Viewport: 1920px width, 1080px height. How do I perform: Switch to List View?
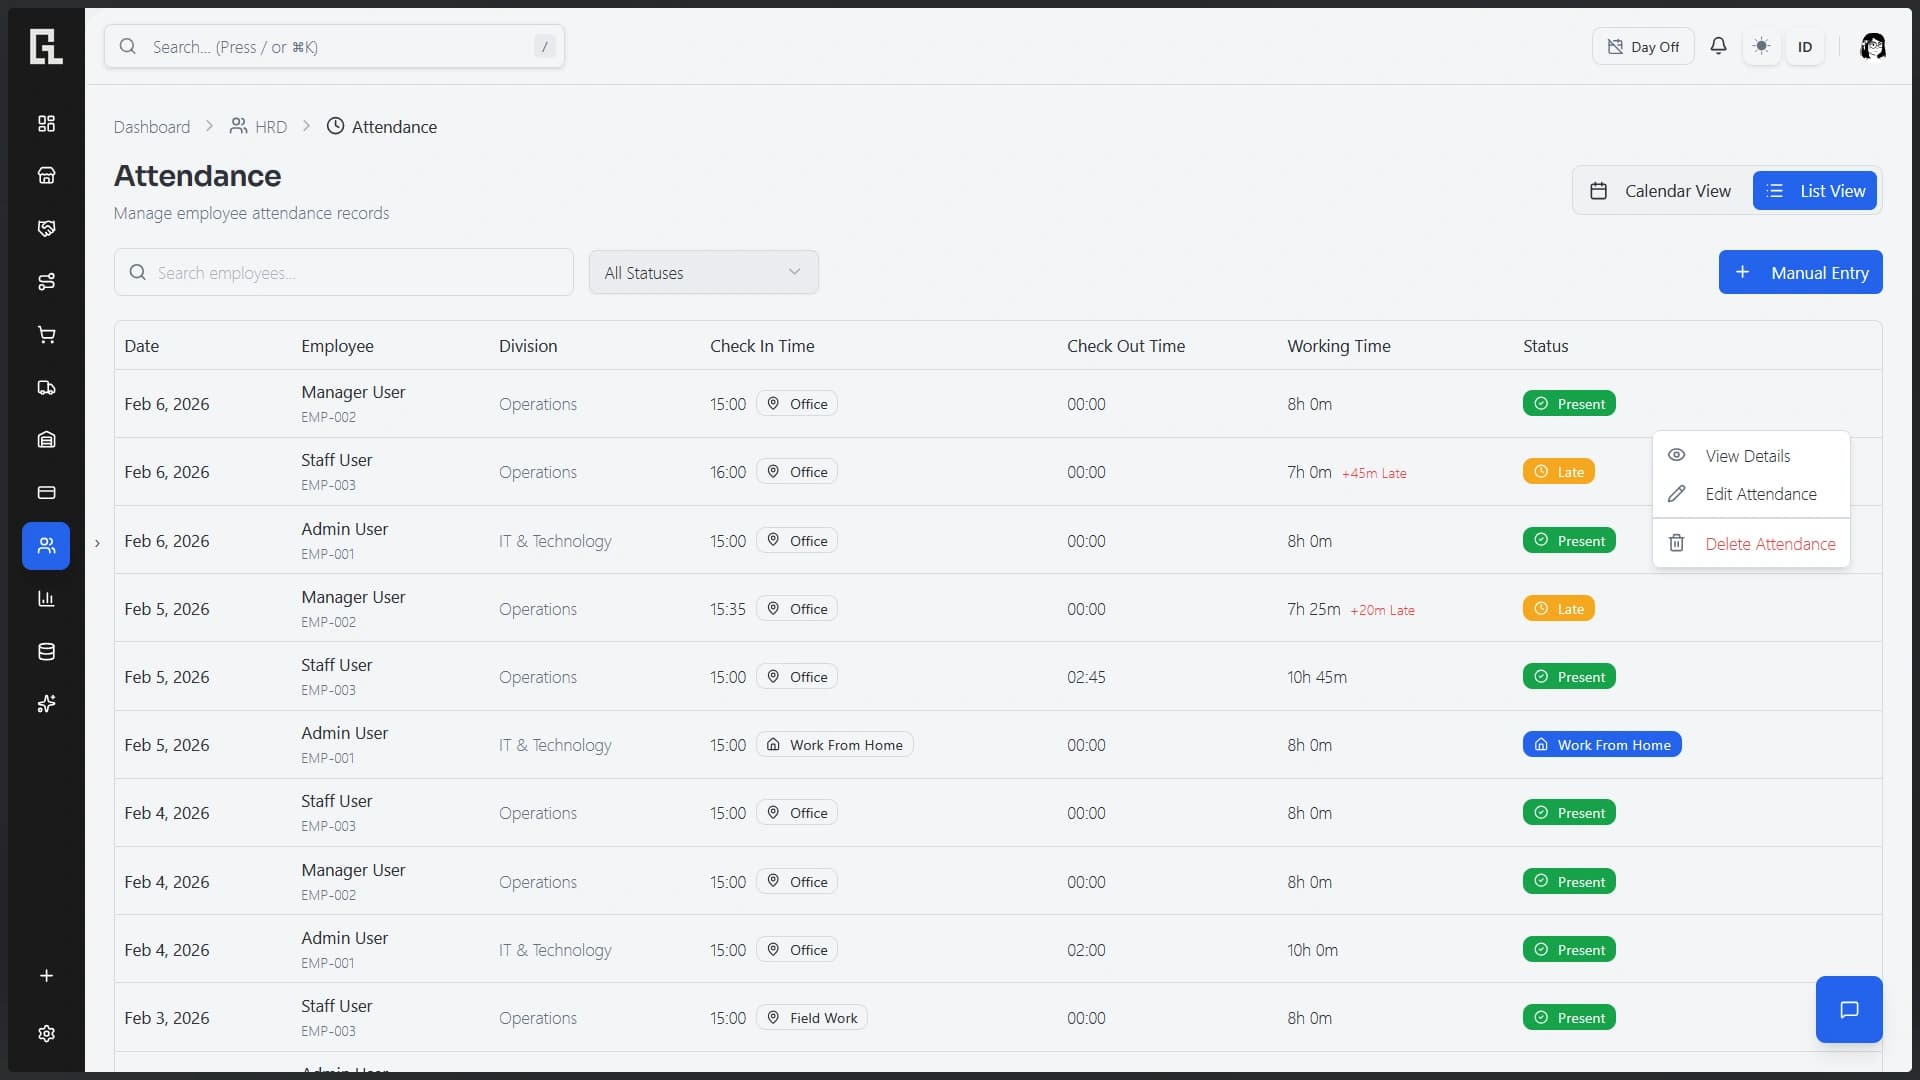pyautogui.click(x=1815, y=191)
